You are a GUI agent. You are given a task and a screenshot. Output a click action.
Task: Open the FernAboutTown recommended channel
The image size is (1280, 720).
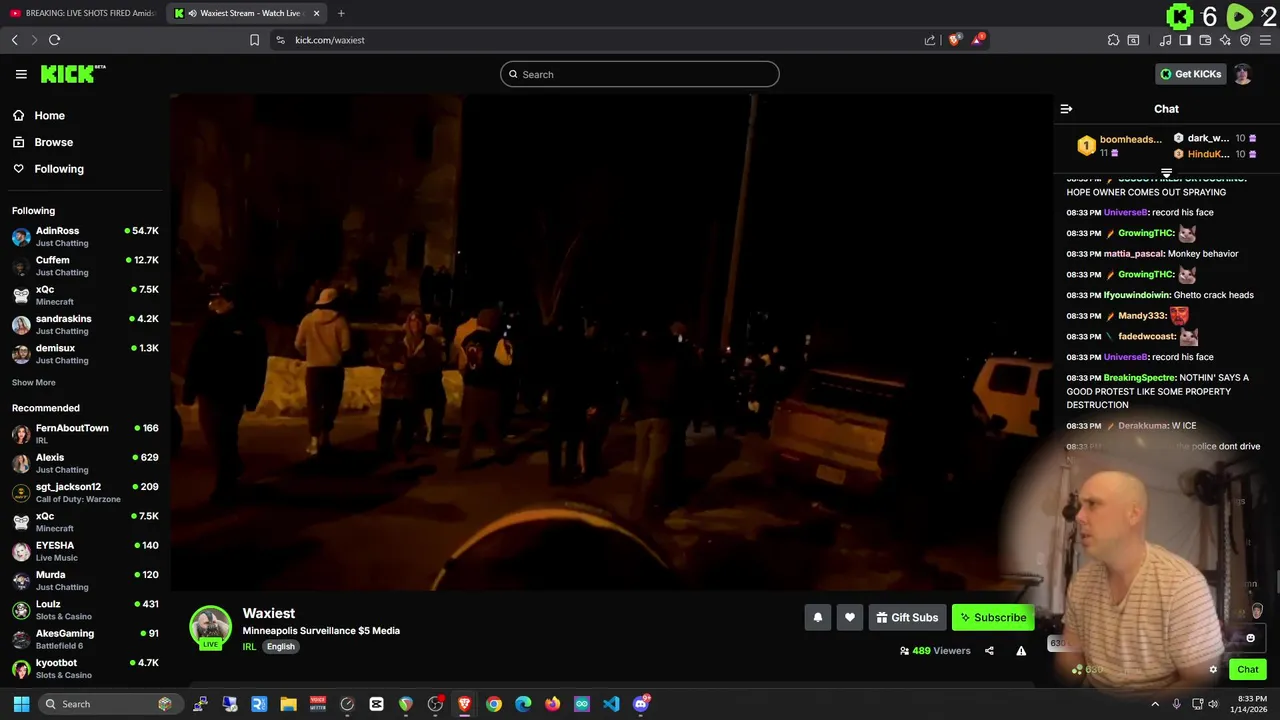85,433
